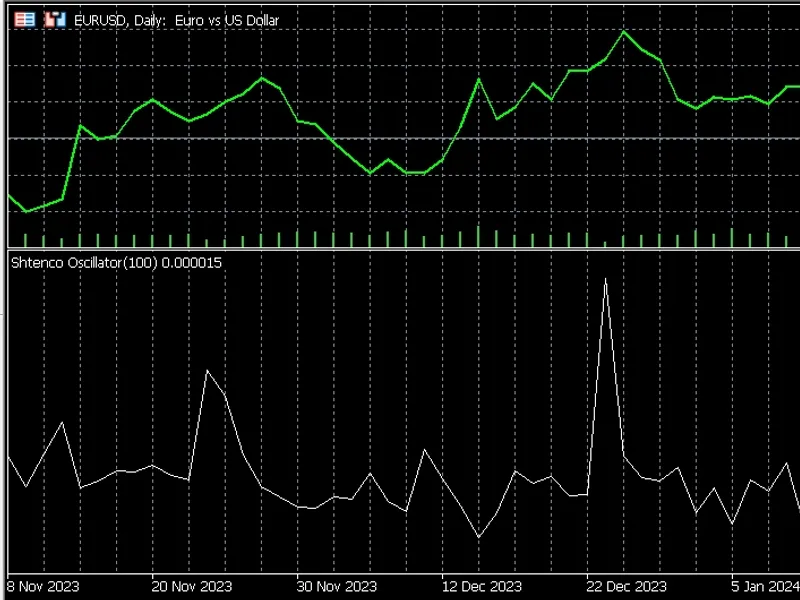Click the 12 Dec 2023 date label
The image size is (800, 600).
[482, 586]
